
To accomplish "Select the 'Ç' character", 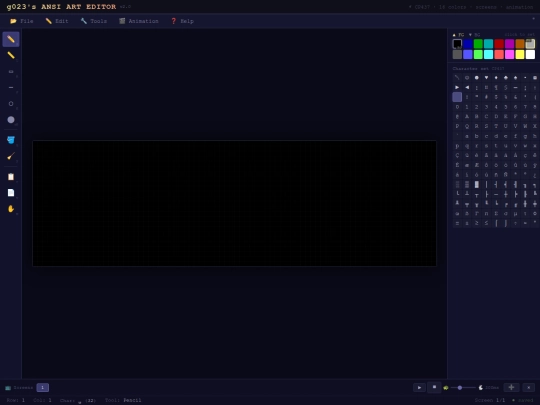I will (457, 155).
